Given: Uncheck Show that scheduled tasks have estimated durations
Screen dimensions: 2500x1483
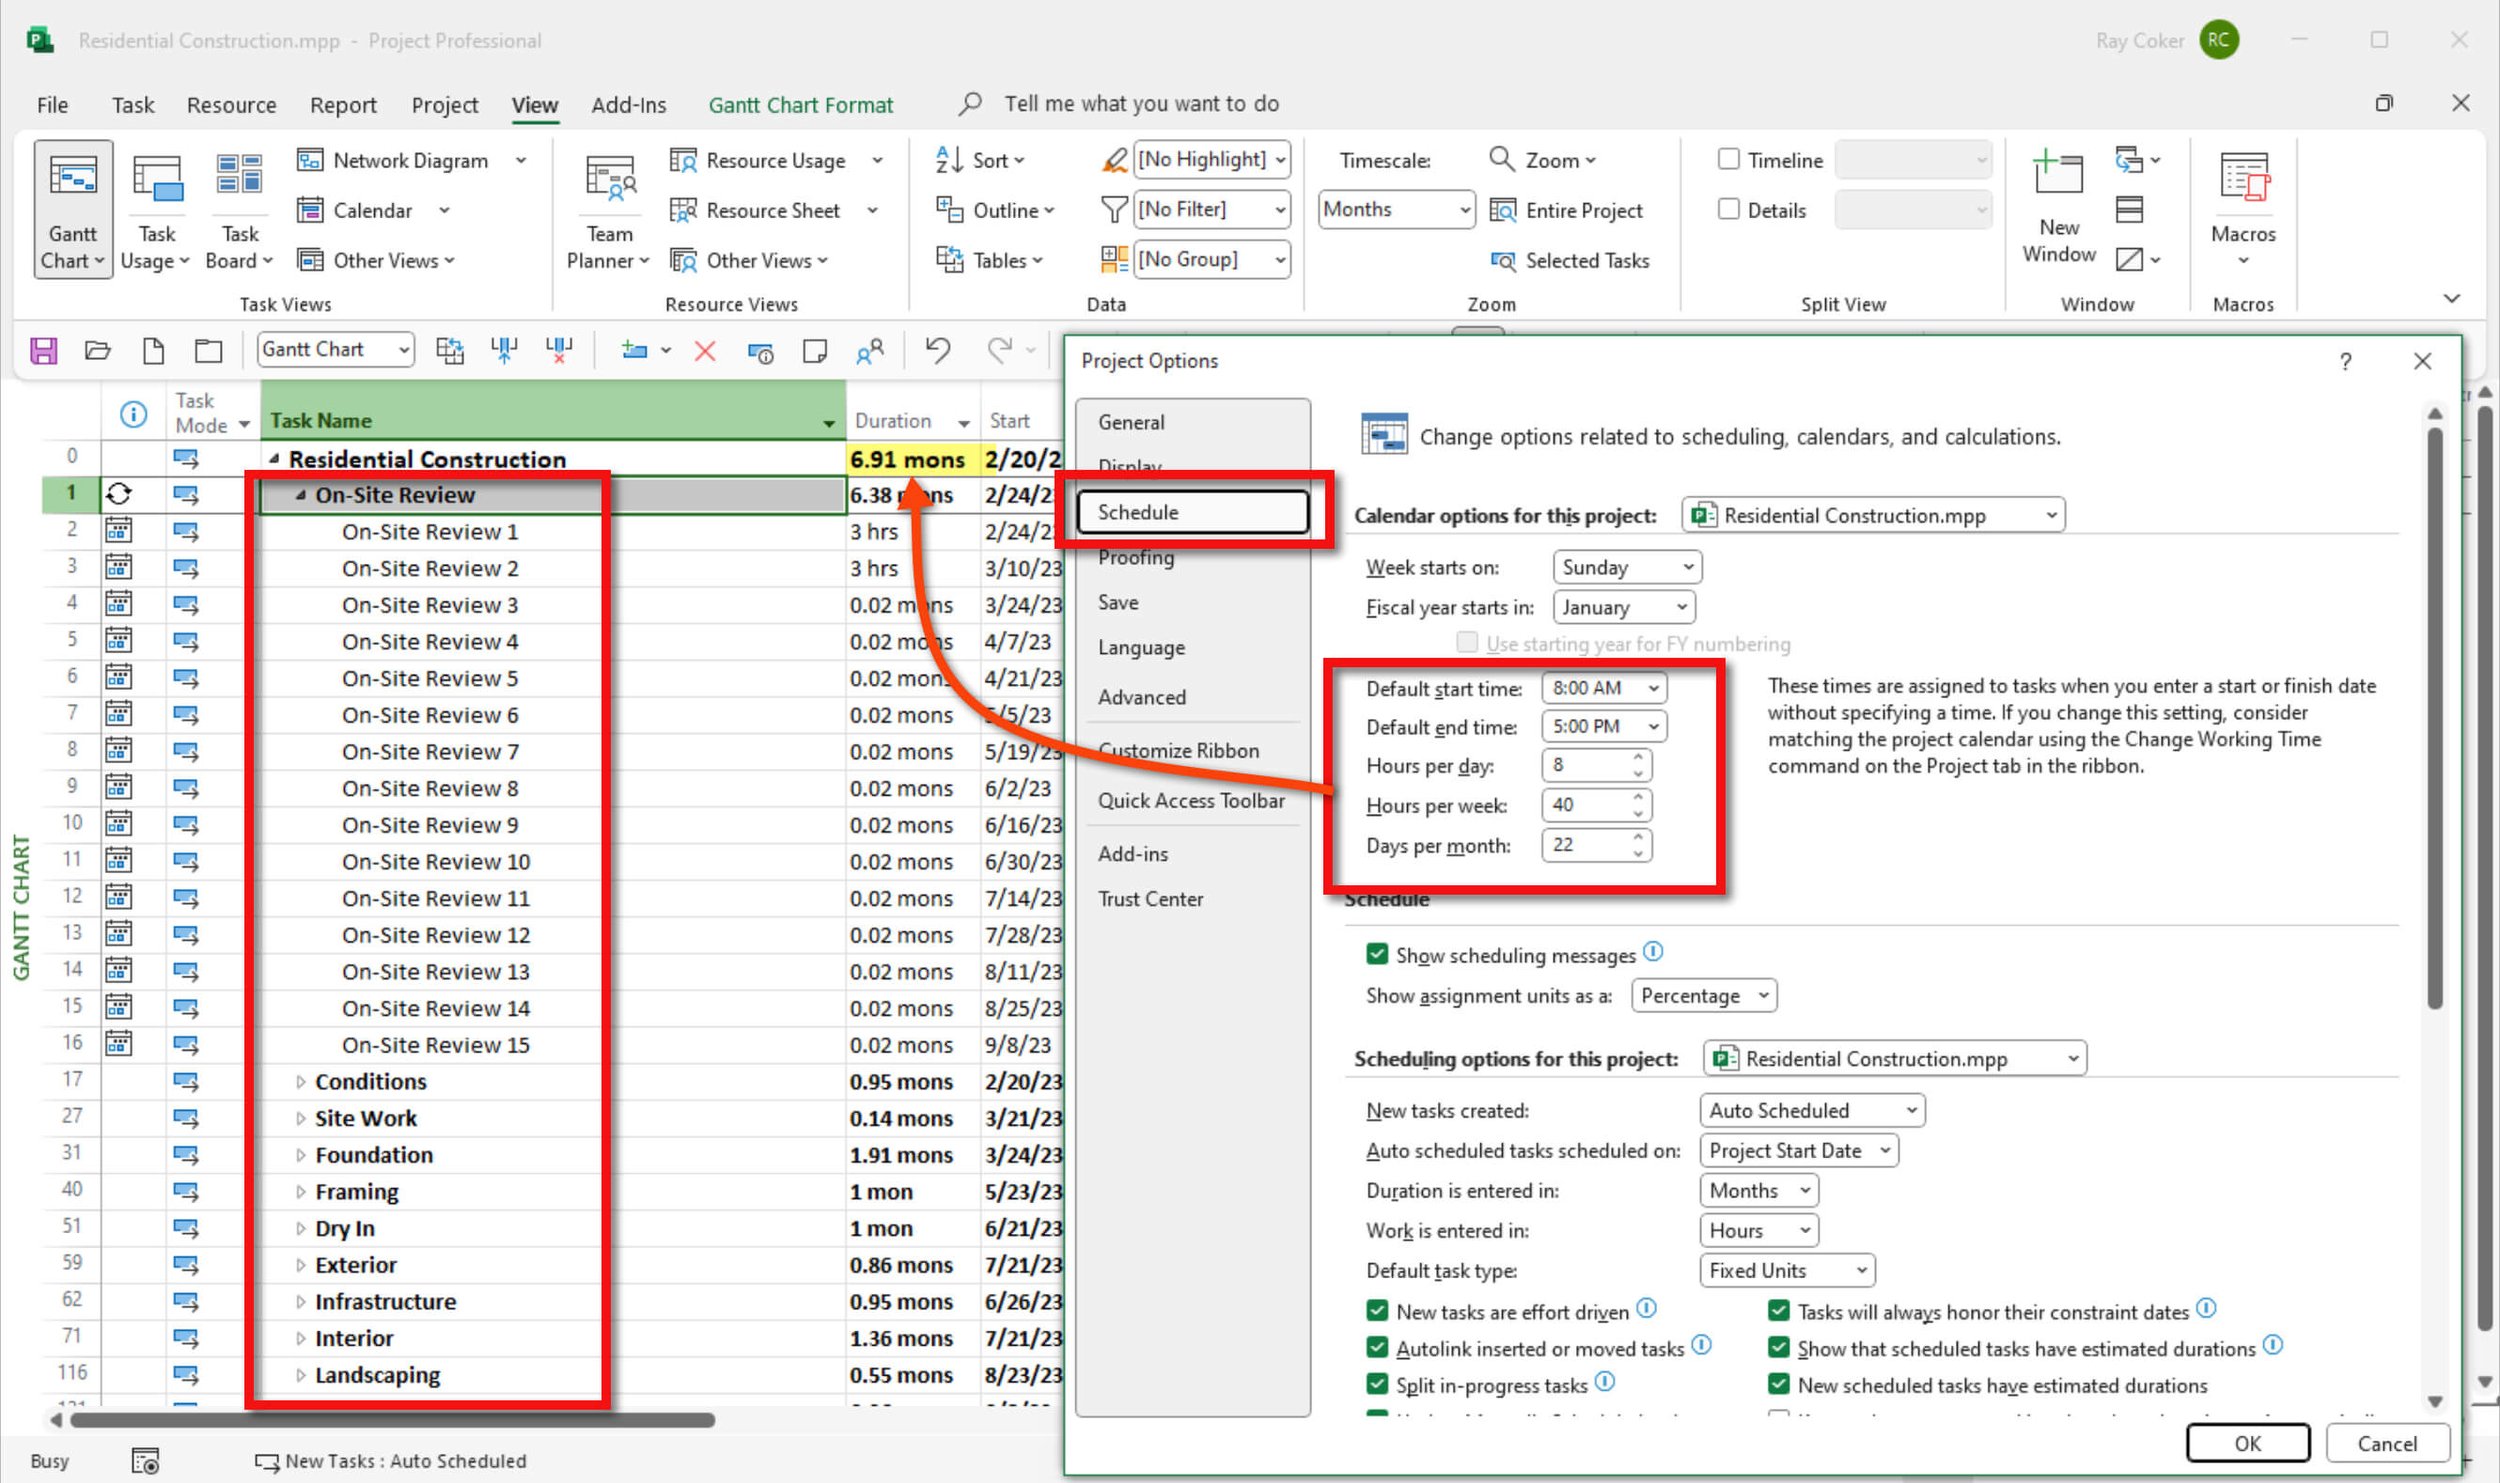Looking at the screenshot, I should [1778, 1348].
